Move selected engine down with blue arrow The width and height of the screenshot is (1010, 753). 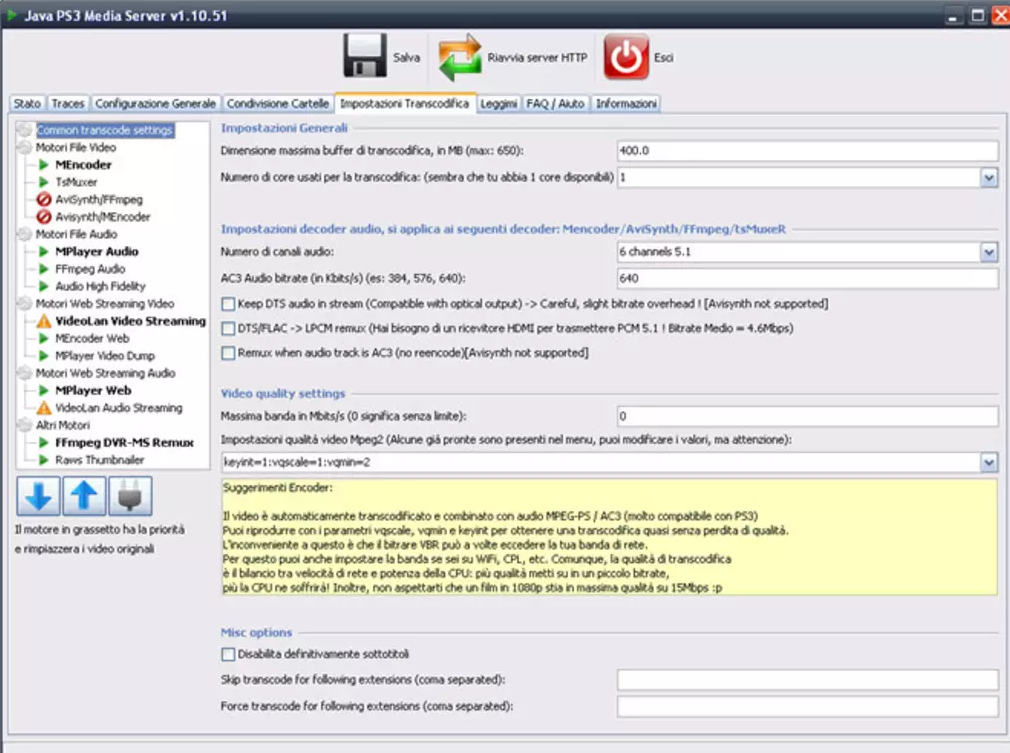coord(37,495)
